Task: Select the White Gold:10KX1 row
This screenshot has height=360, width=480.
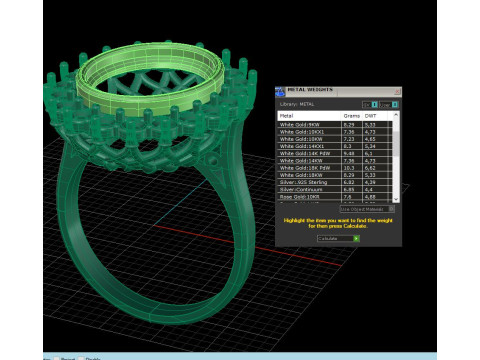Action: coord(335,132)
